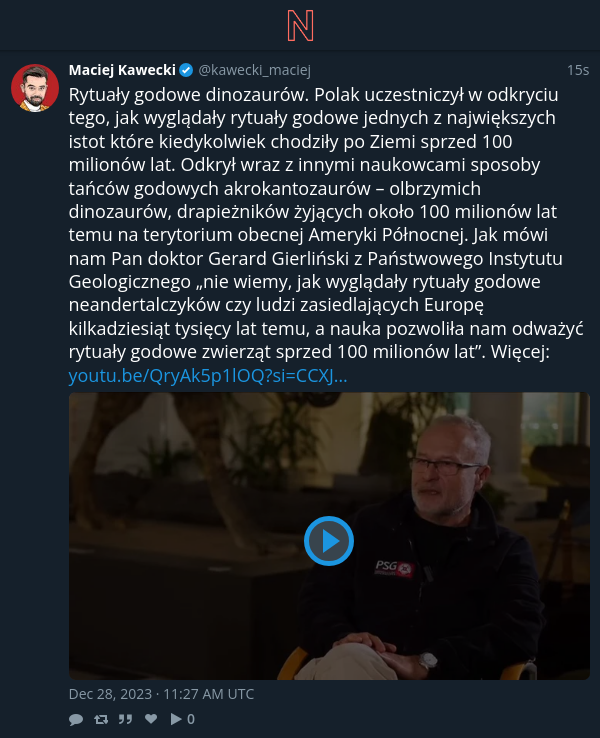Click the red Nitter N logo

click(x=300, y=26)
